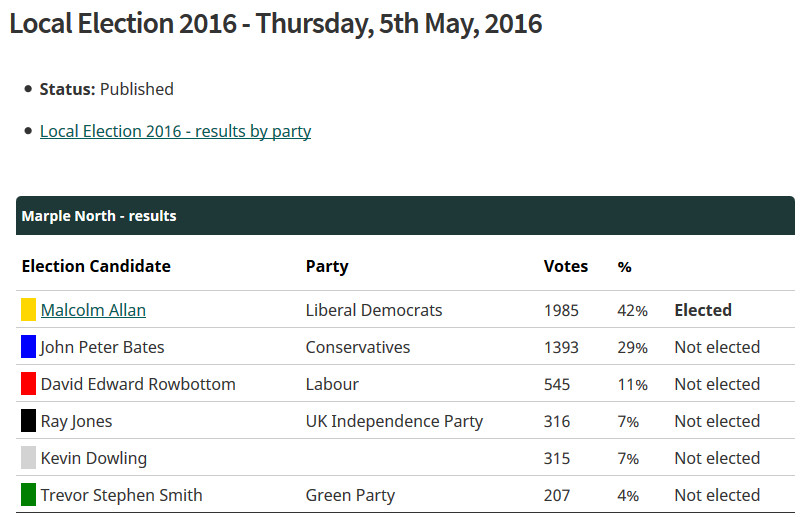This screenshot has width=805, height=517.
Task: Click the green Green Party color swatch
Action: 28,494
